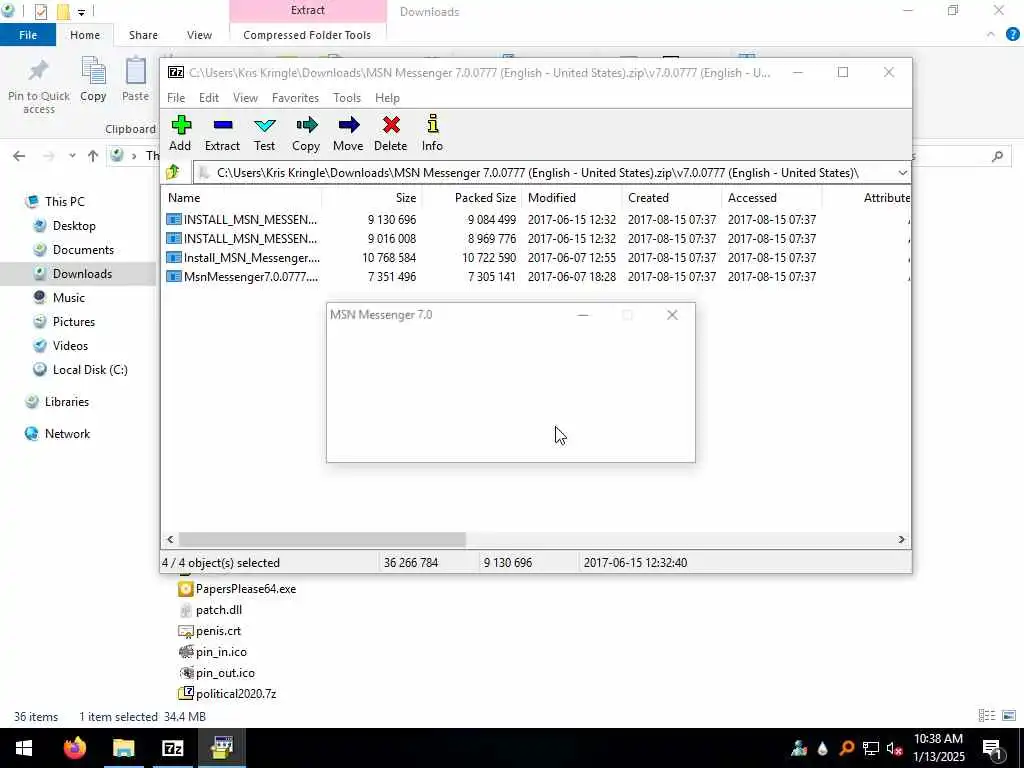
Task: Launch Firefox from the taskbar
Action: pyautogui.click(x=74, y=748)
